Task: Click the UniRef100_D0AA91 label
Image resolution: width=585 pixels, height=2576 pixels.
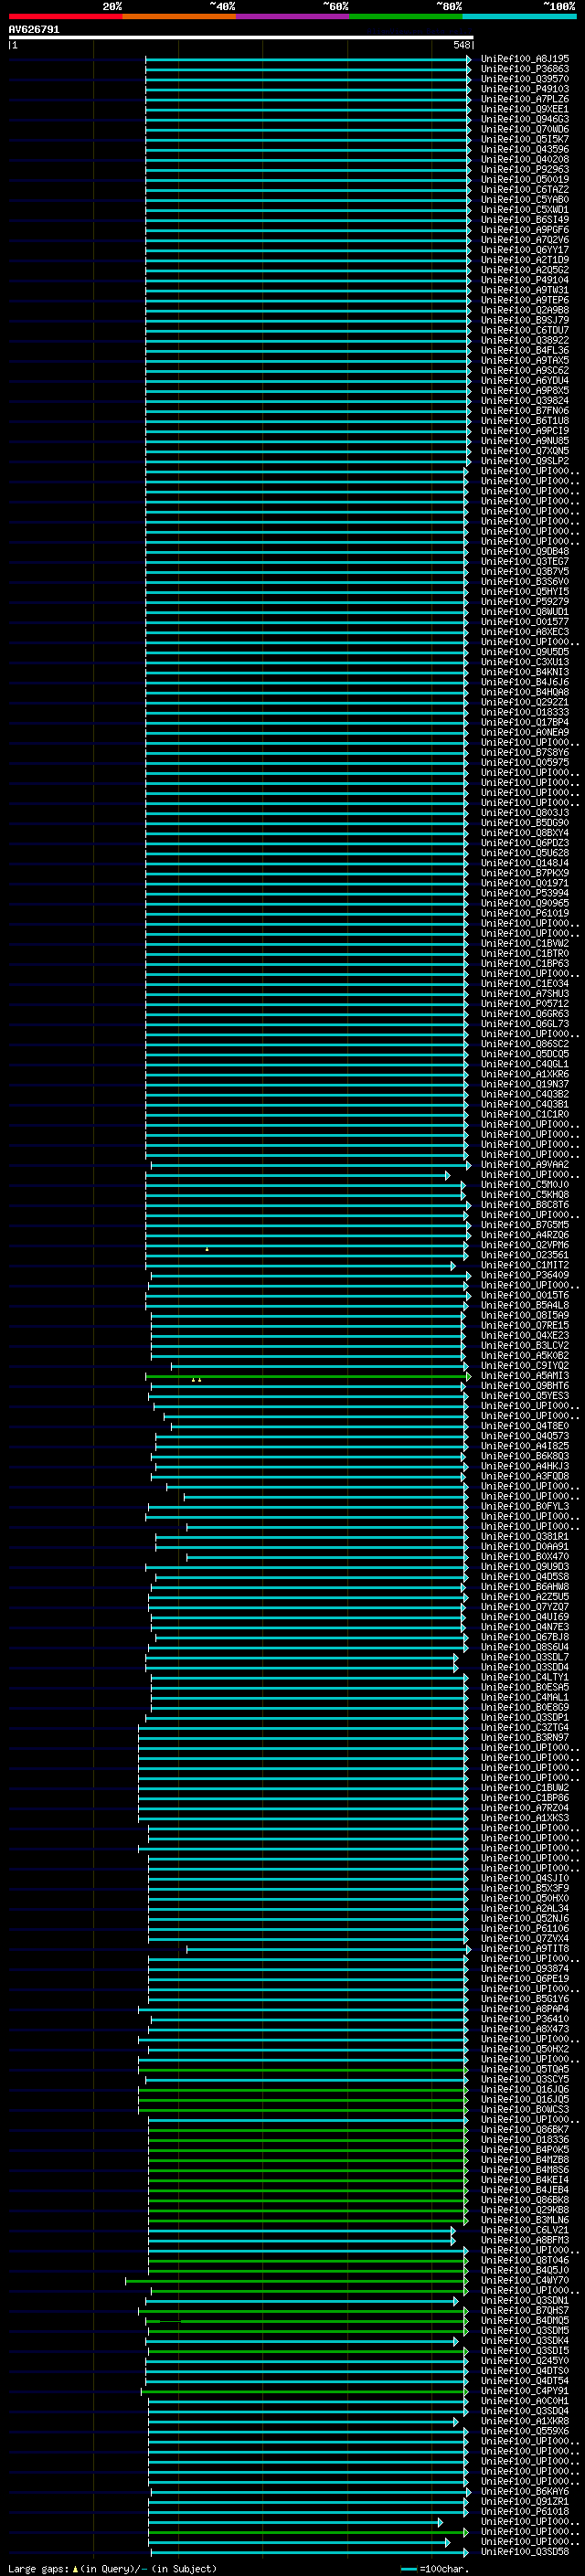Action: 525,1547
